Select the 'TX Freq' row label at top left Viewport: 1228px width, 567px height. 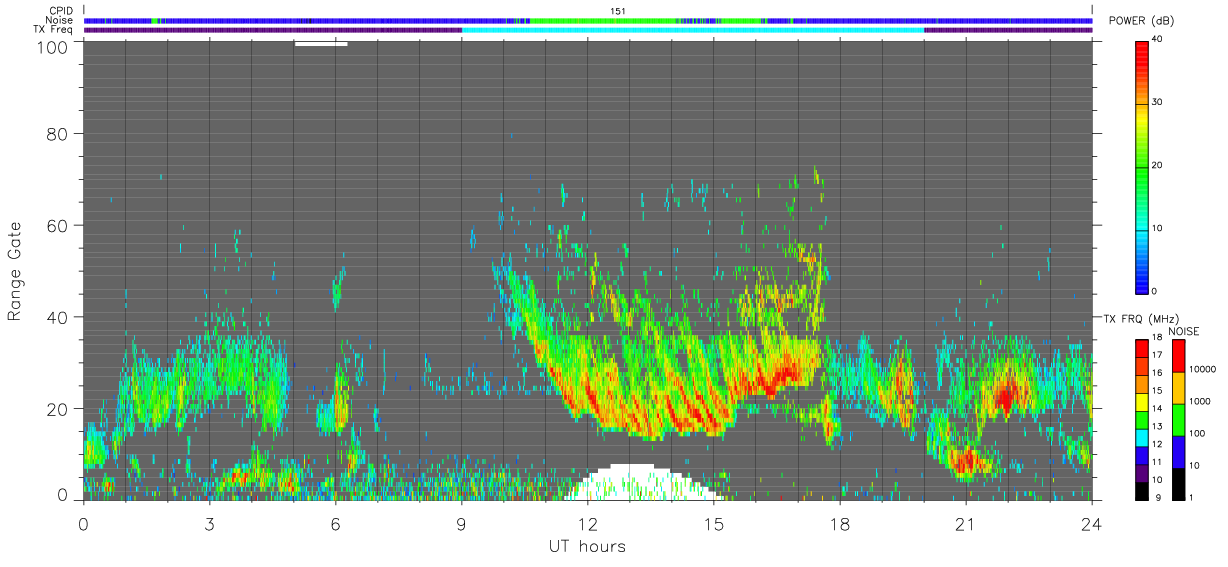click(54, 30)
